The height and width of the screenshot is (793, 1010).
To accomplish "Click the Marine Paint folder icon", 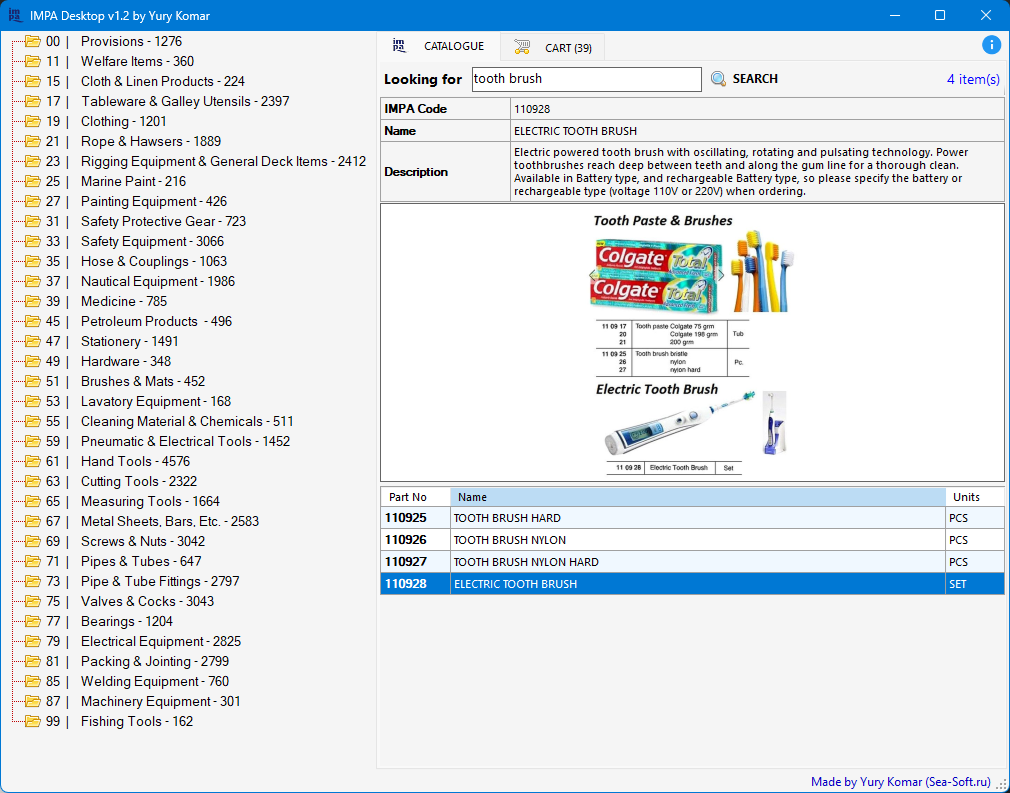I will (x=32, y=181).
